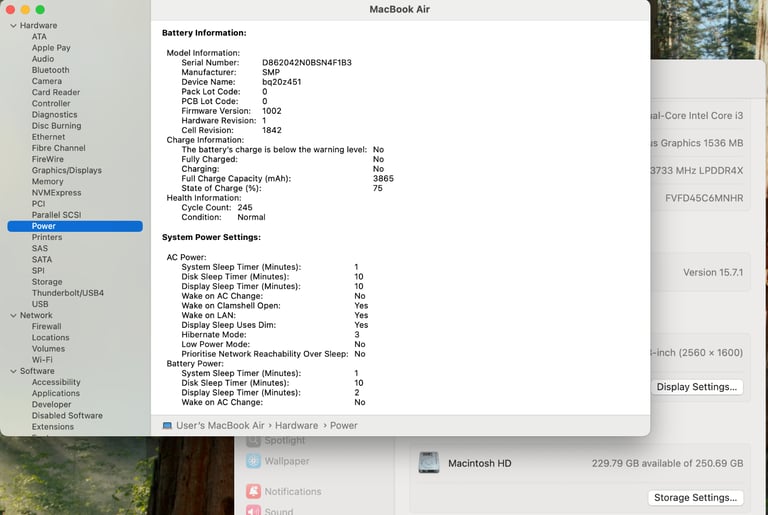Click the battery serial number value
768x515 pixels.
click(307, 63)
